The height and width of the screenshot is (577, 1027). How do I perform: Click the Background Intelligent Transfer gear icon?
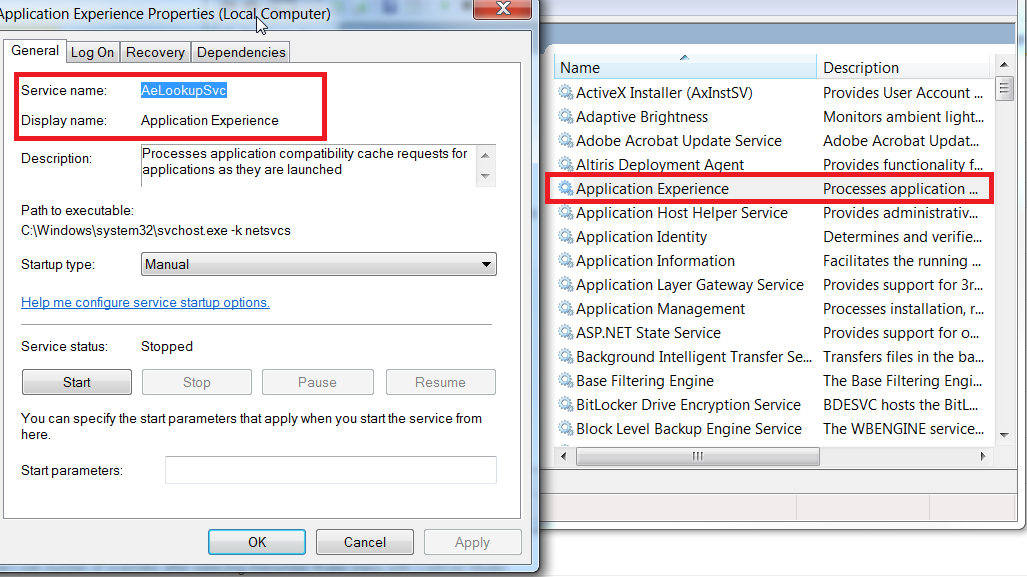565,356
